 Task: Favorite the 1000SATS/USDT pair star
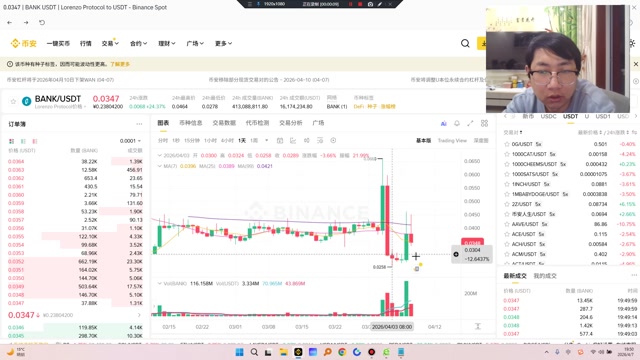click(507, 174)
